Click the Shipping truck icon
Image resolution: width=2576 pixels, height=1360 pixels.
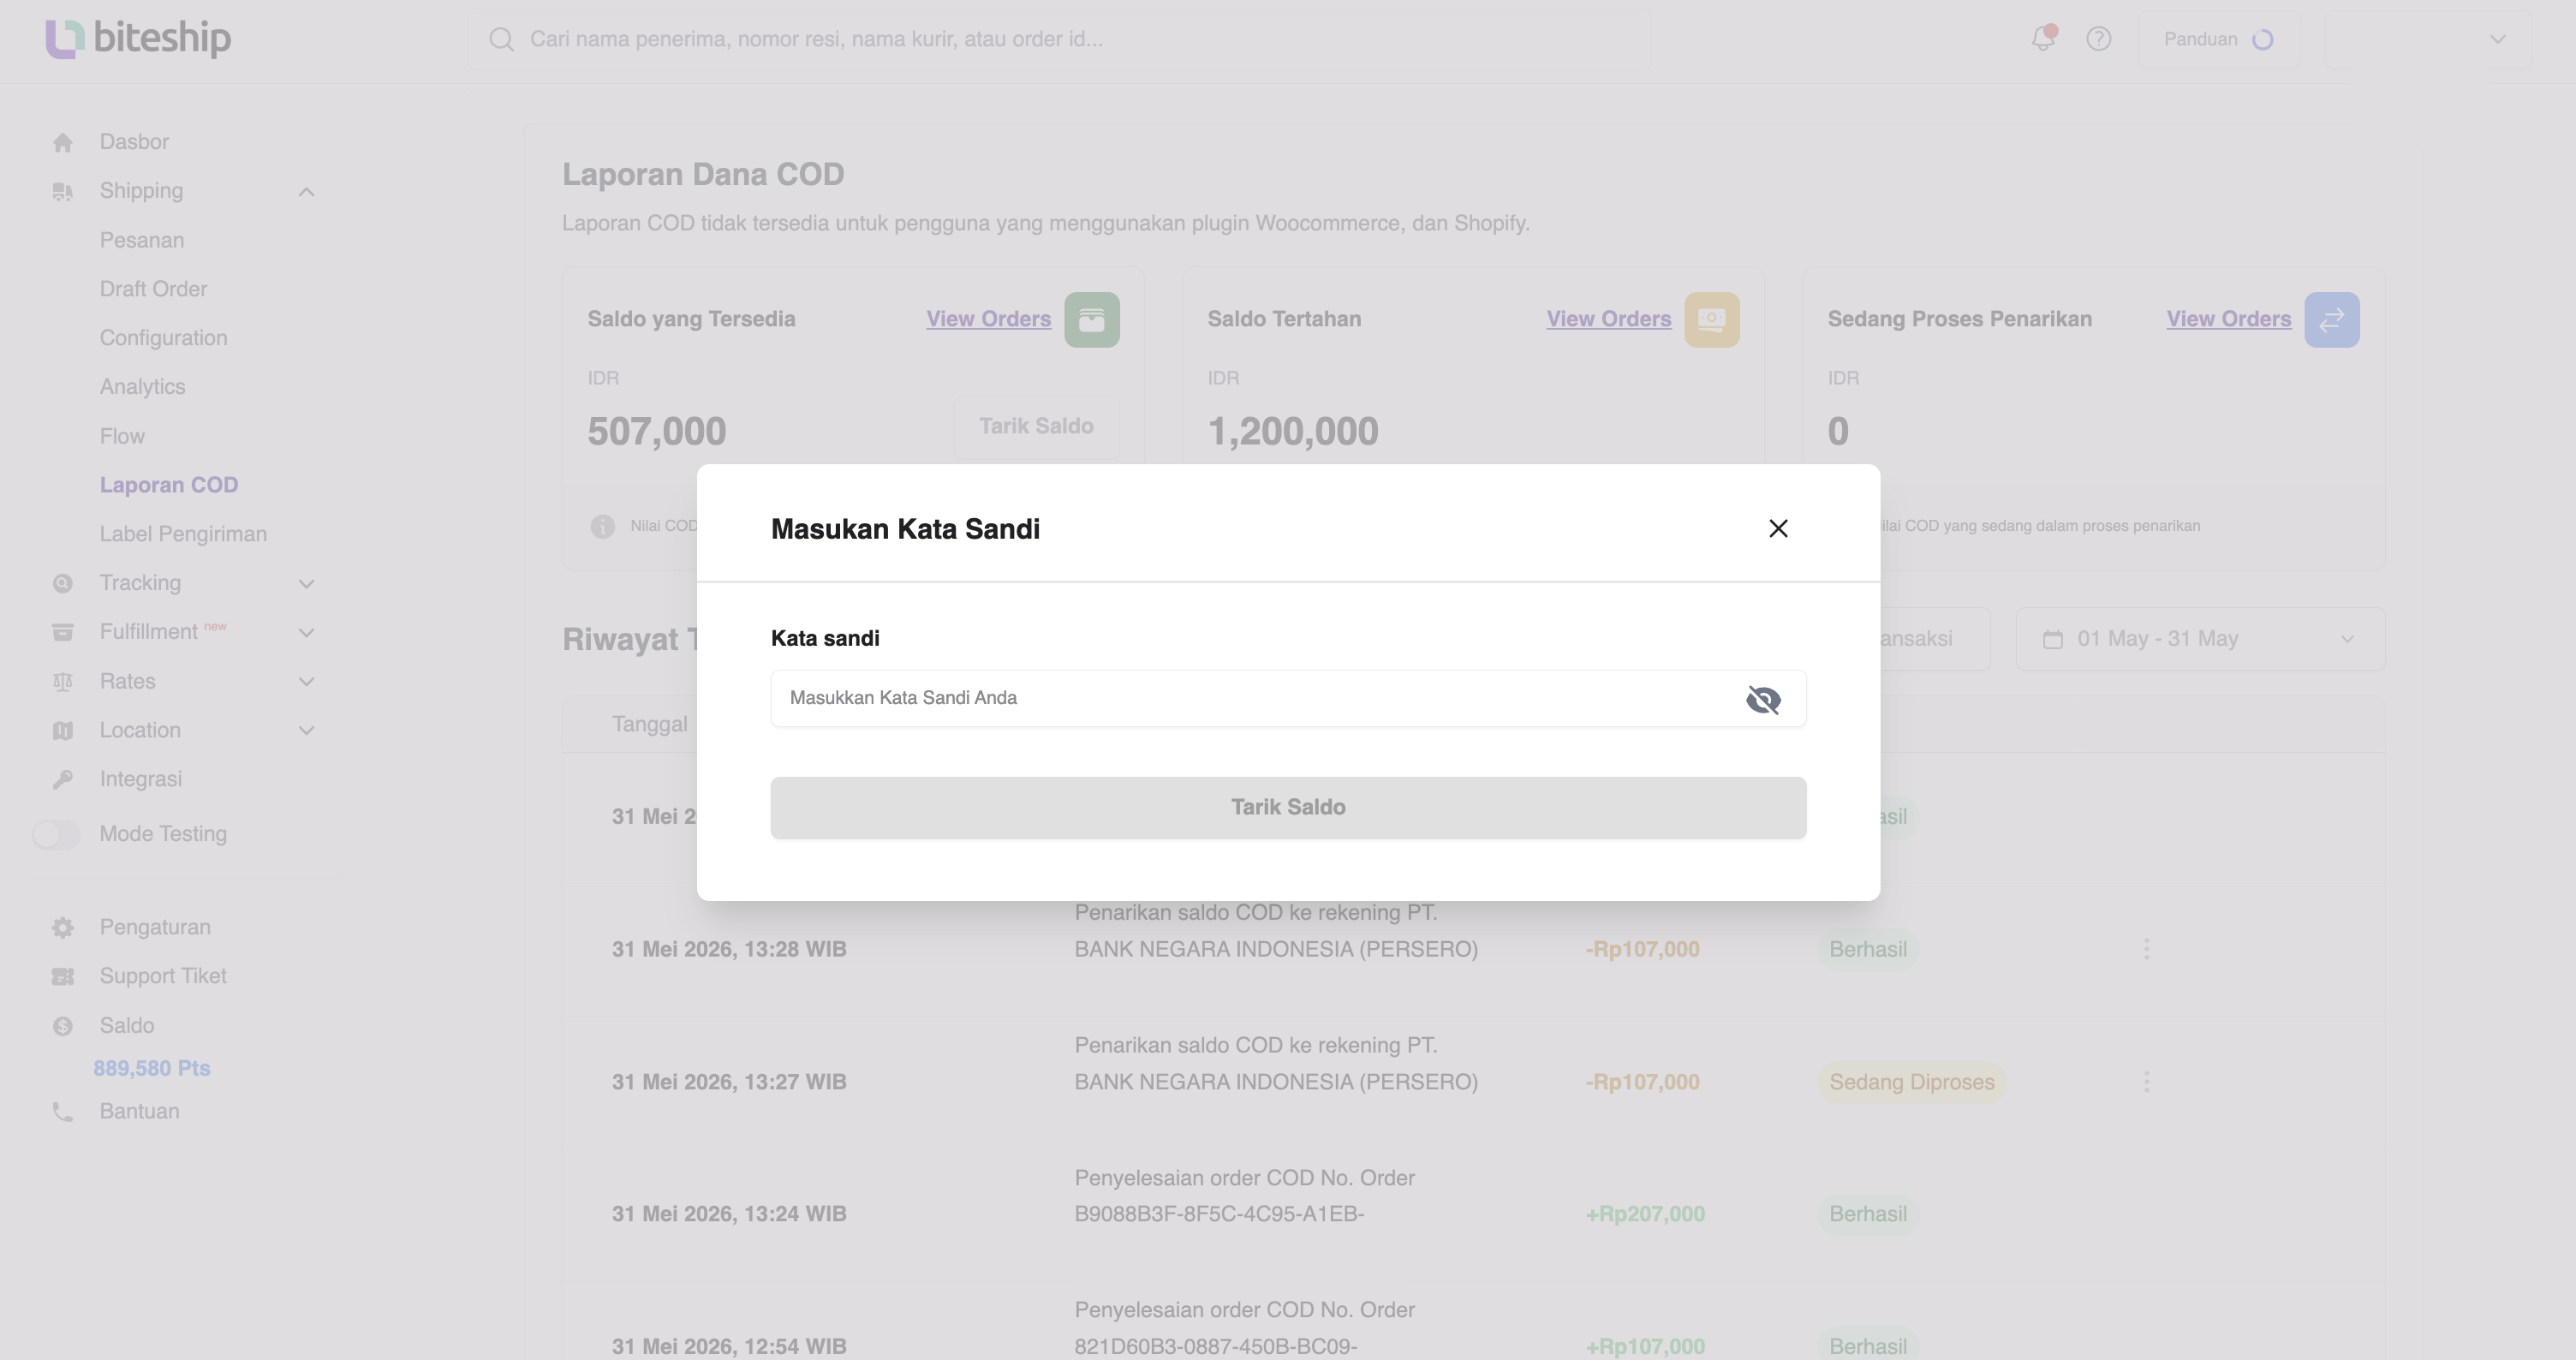pyautogui.click(x=62, y=191)
